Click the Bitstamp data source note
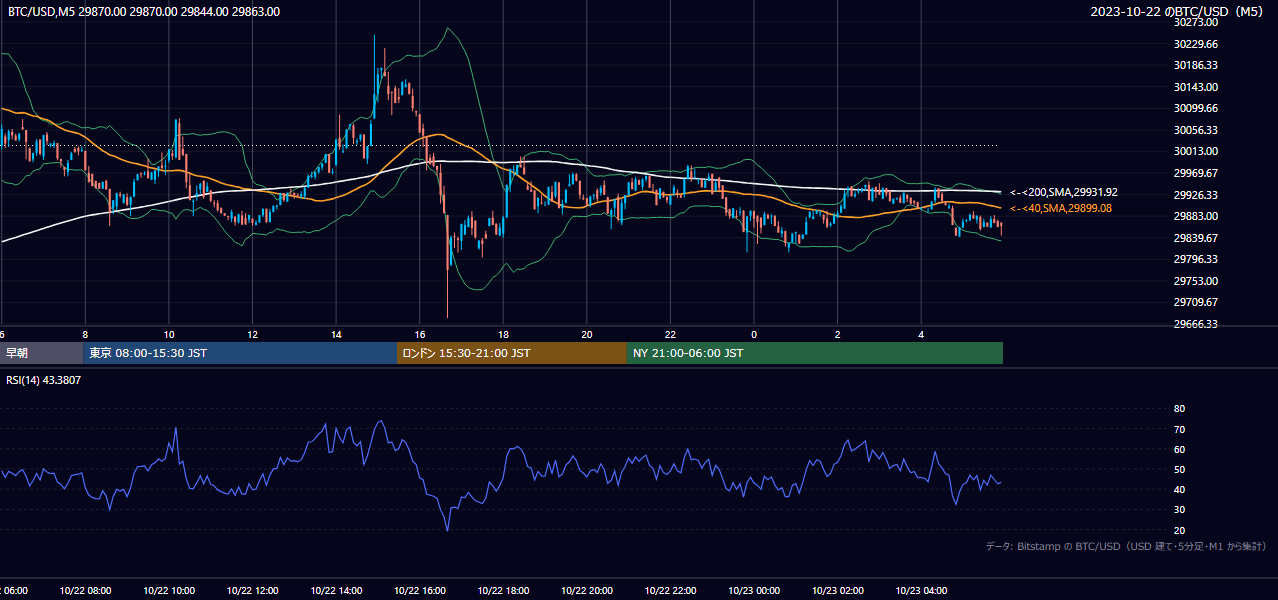The width and height of the screenshot is (1278, 600). click(x=1126, y=547)
